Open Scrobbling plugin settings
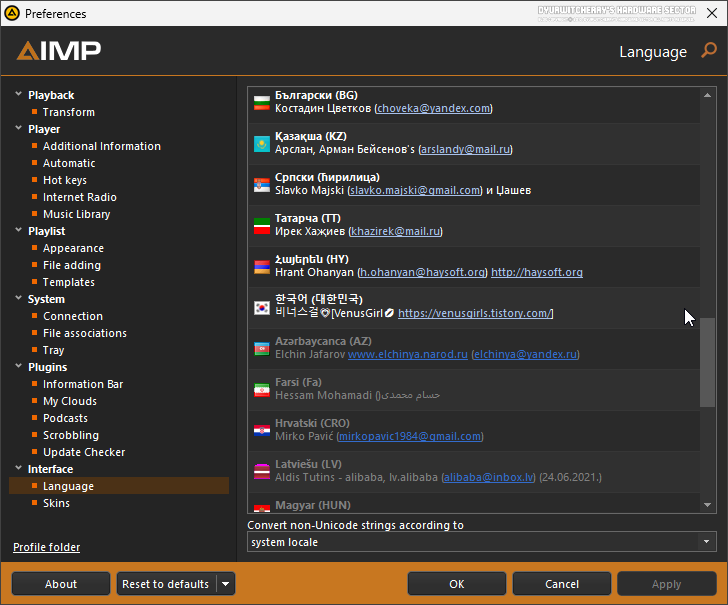 71,435
